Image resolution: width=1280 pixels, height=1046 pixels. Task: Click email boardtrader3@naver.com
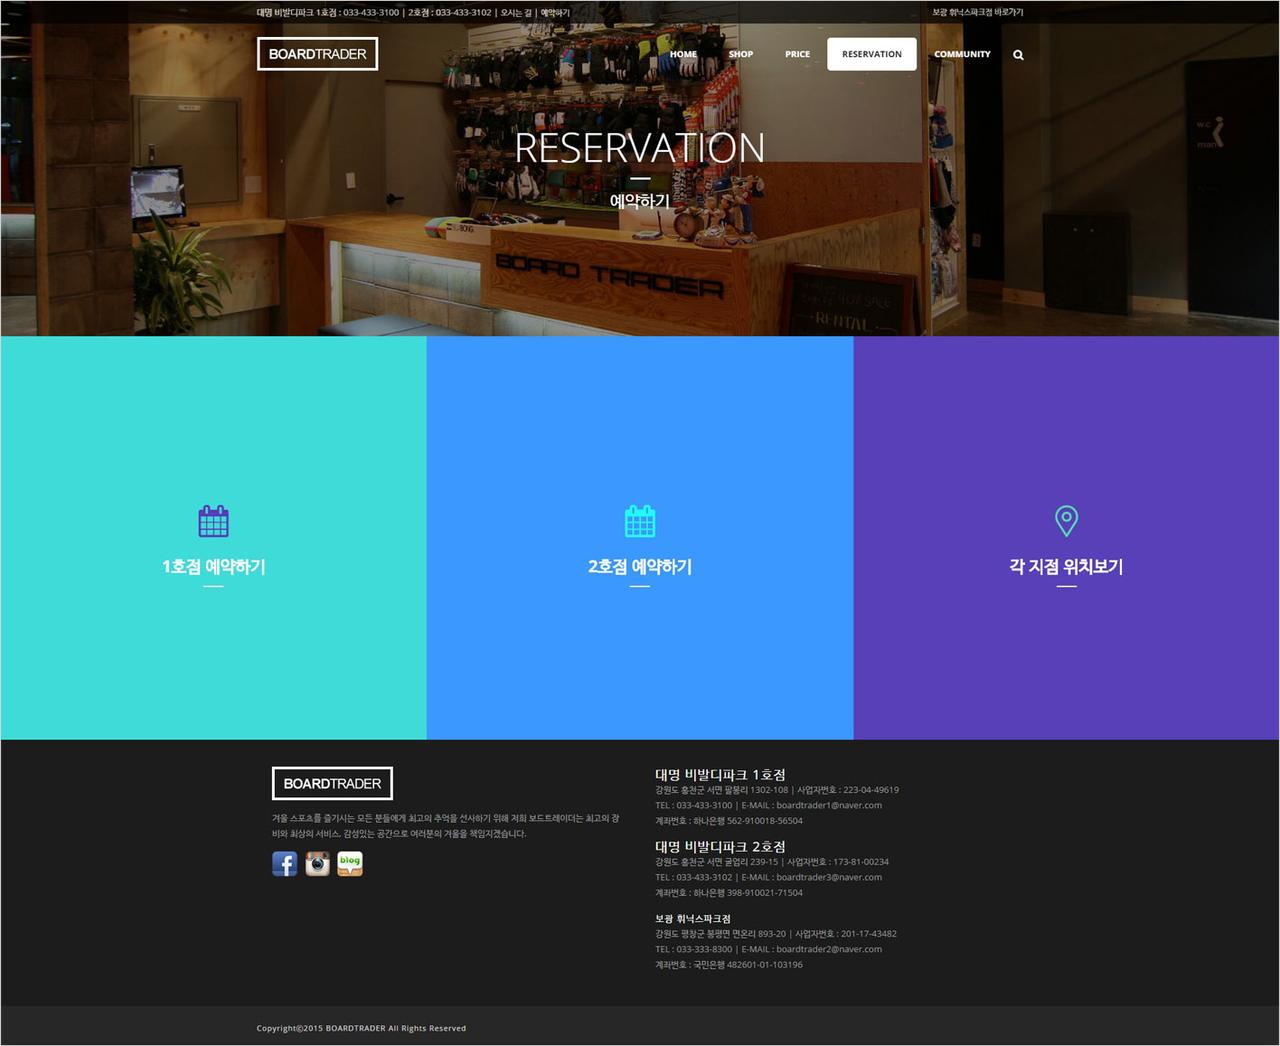point(829,877)
